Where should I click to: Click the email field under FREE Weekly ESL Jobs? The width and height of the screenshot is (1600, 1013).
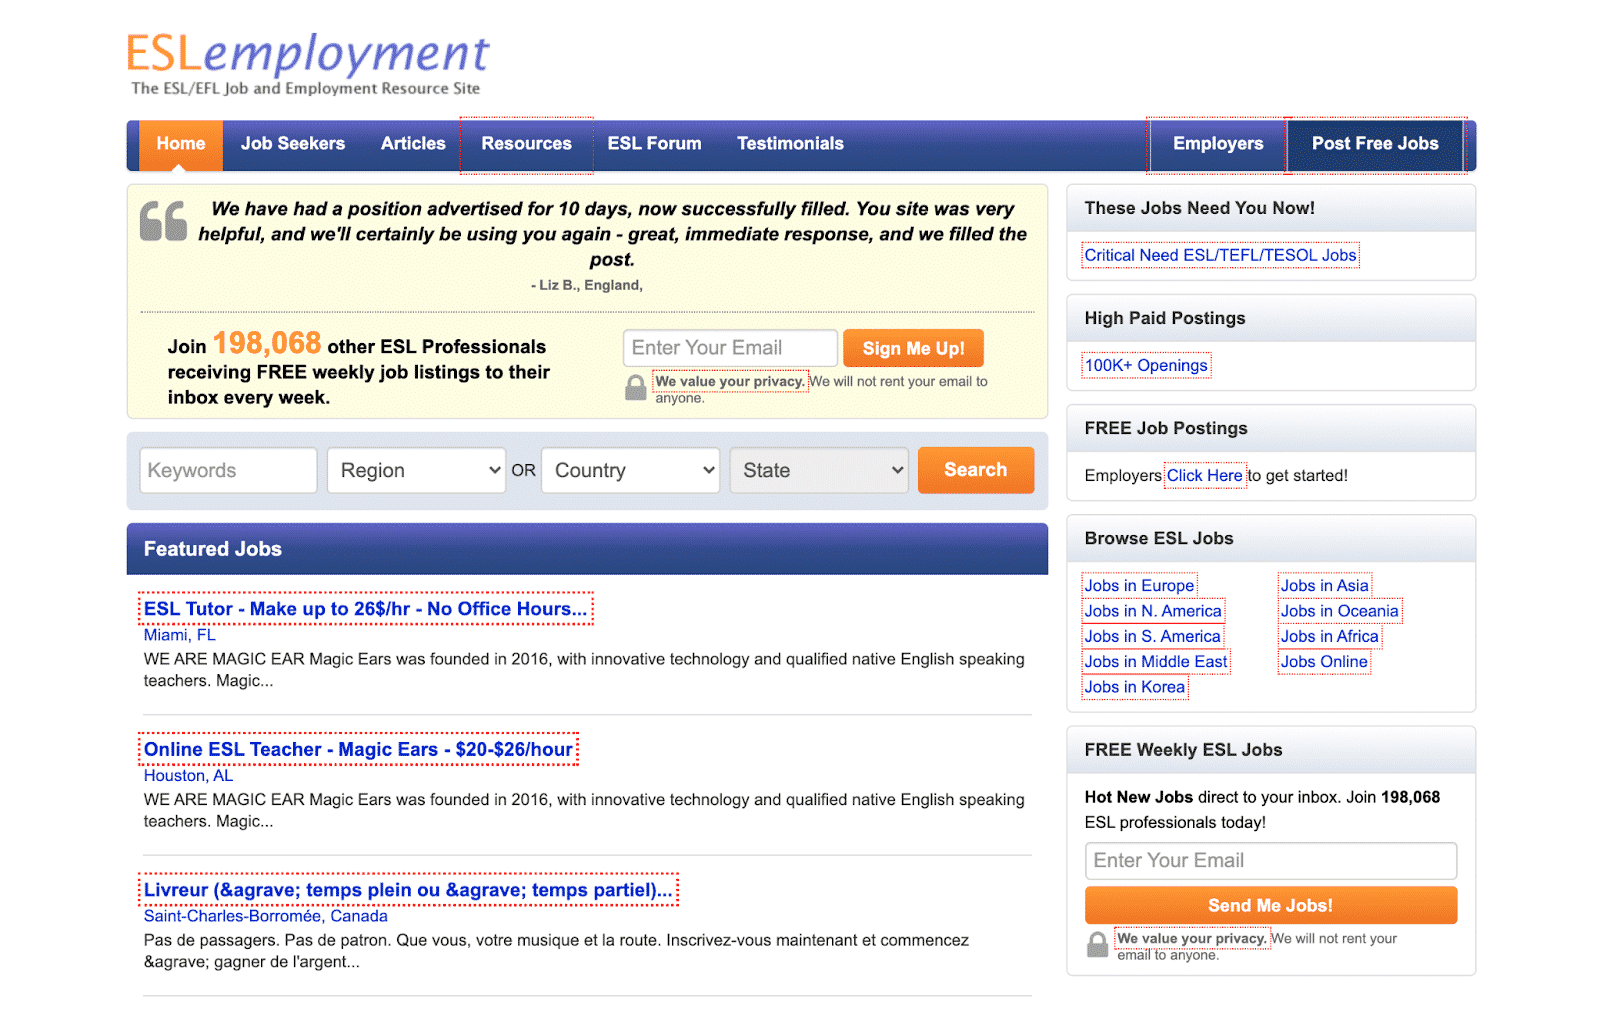coord(1271,861)
